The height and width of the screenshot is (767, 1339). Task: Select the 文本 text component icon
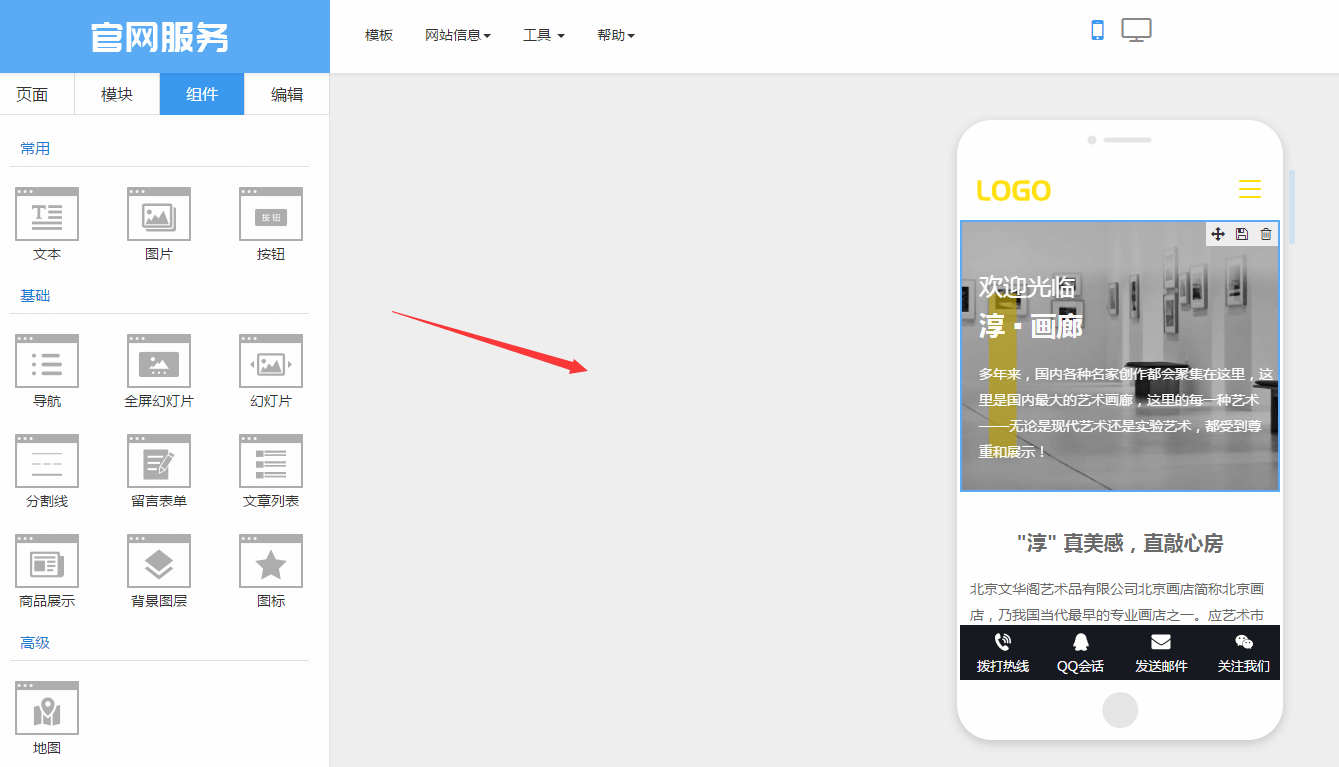(47, 214)
